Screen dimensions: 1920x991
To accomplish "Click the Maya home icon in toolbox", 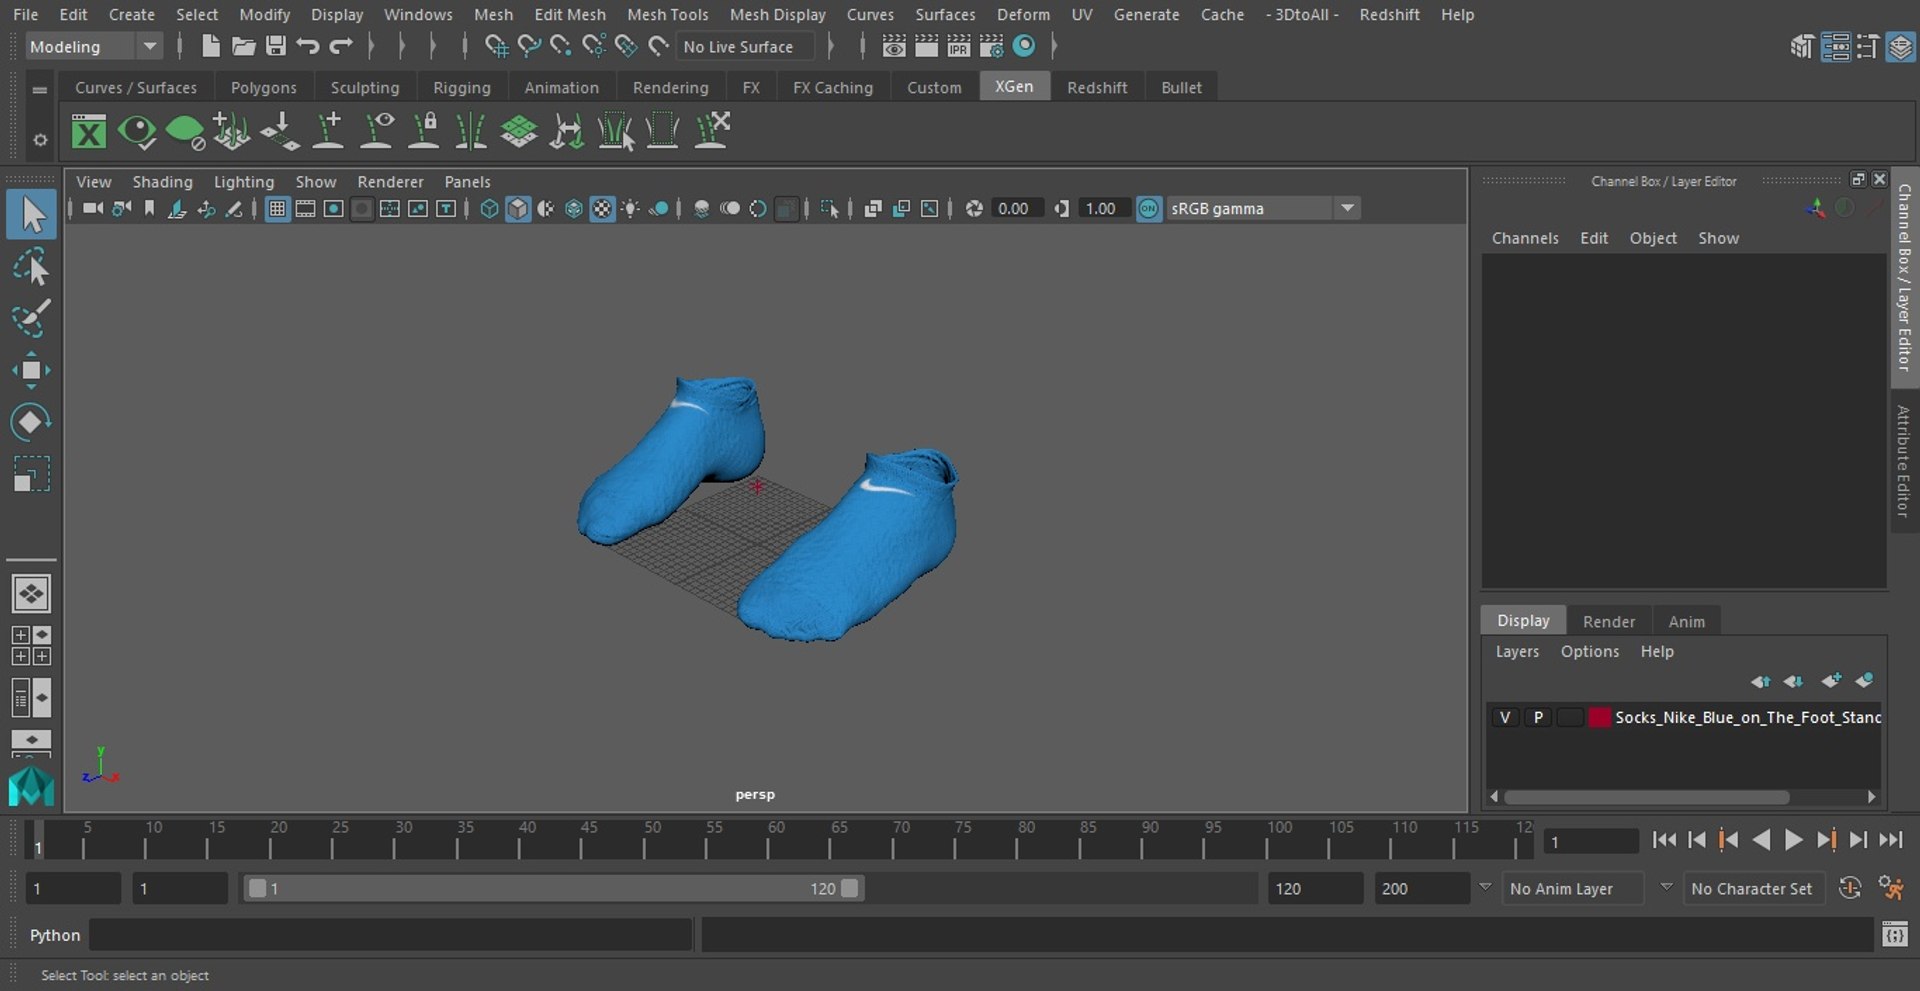I will 31,786.
